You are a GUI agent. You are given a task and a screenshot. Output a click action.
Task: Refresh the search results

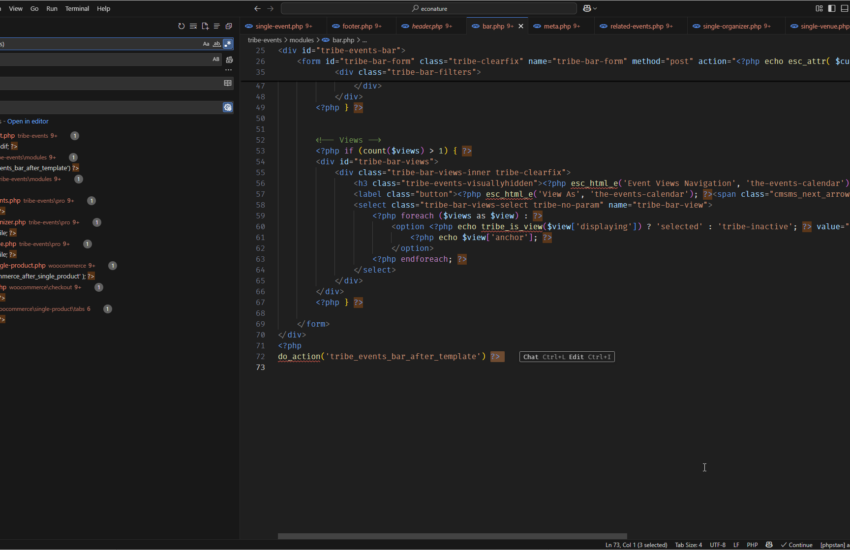tap(181, 26)
